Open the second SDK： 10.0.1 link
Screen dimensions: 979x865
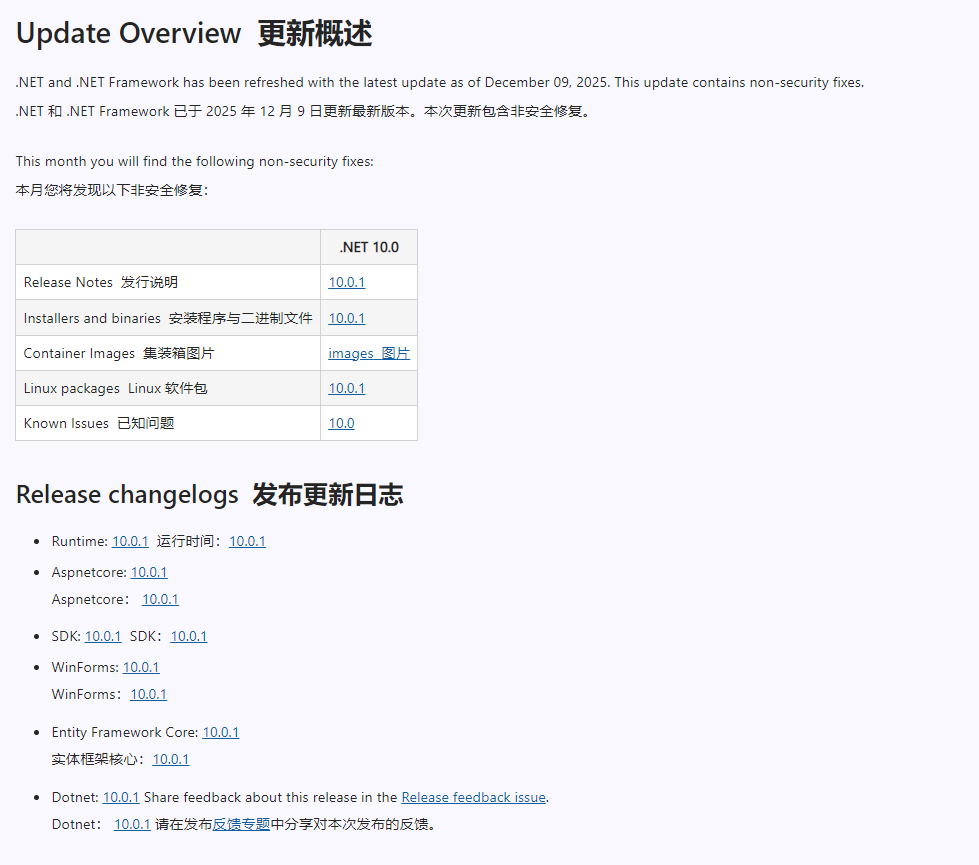pyautogui.click(x=189, y=636)
